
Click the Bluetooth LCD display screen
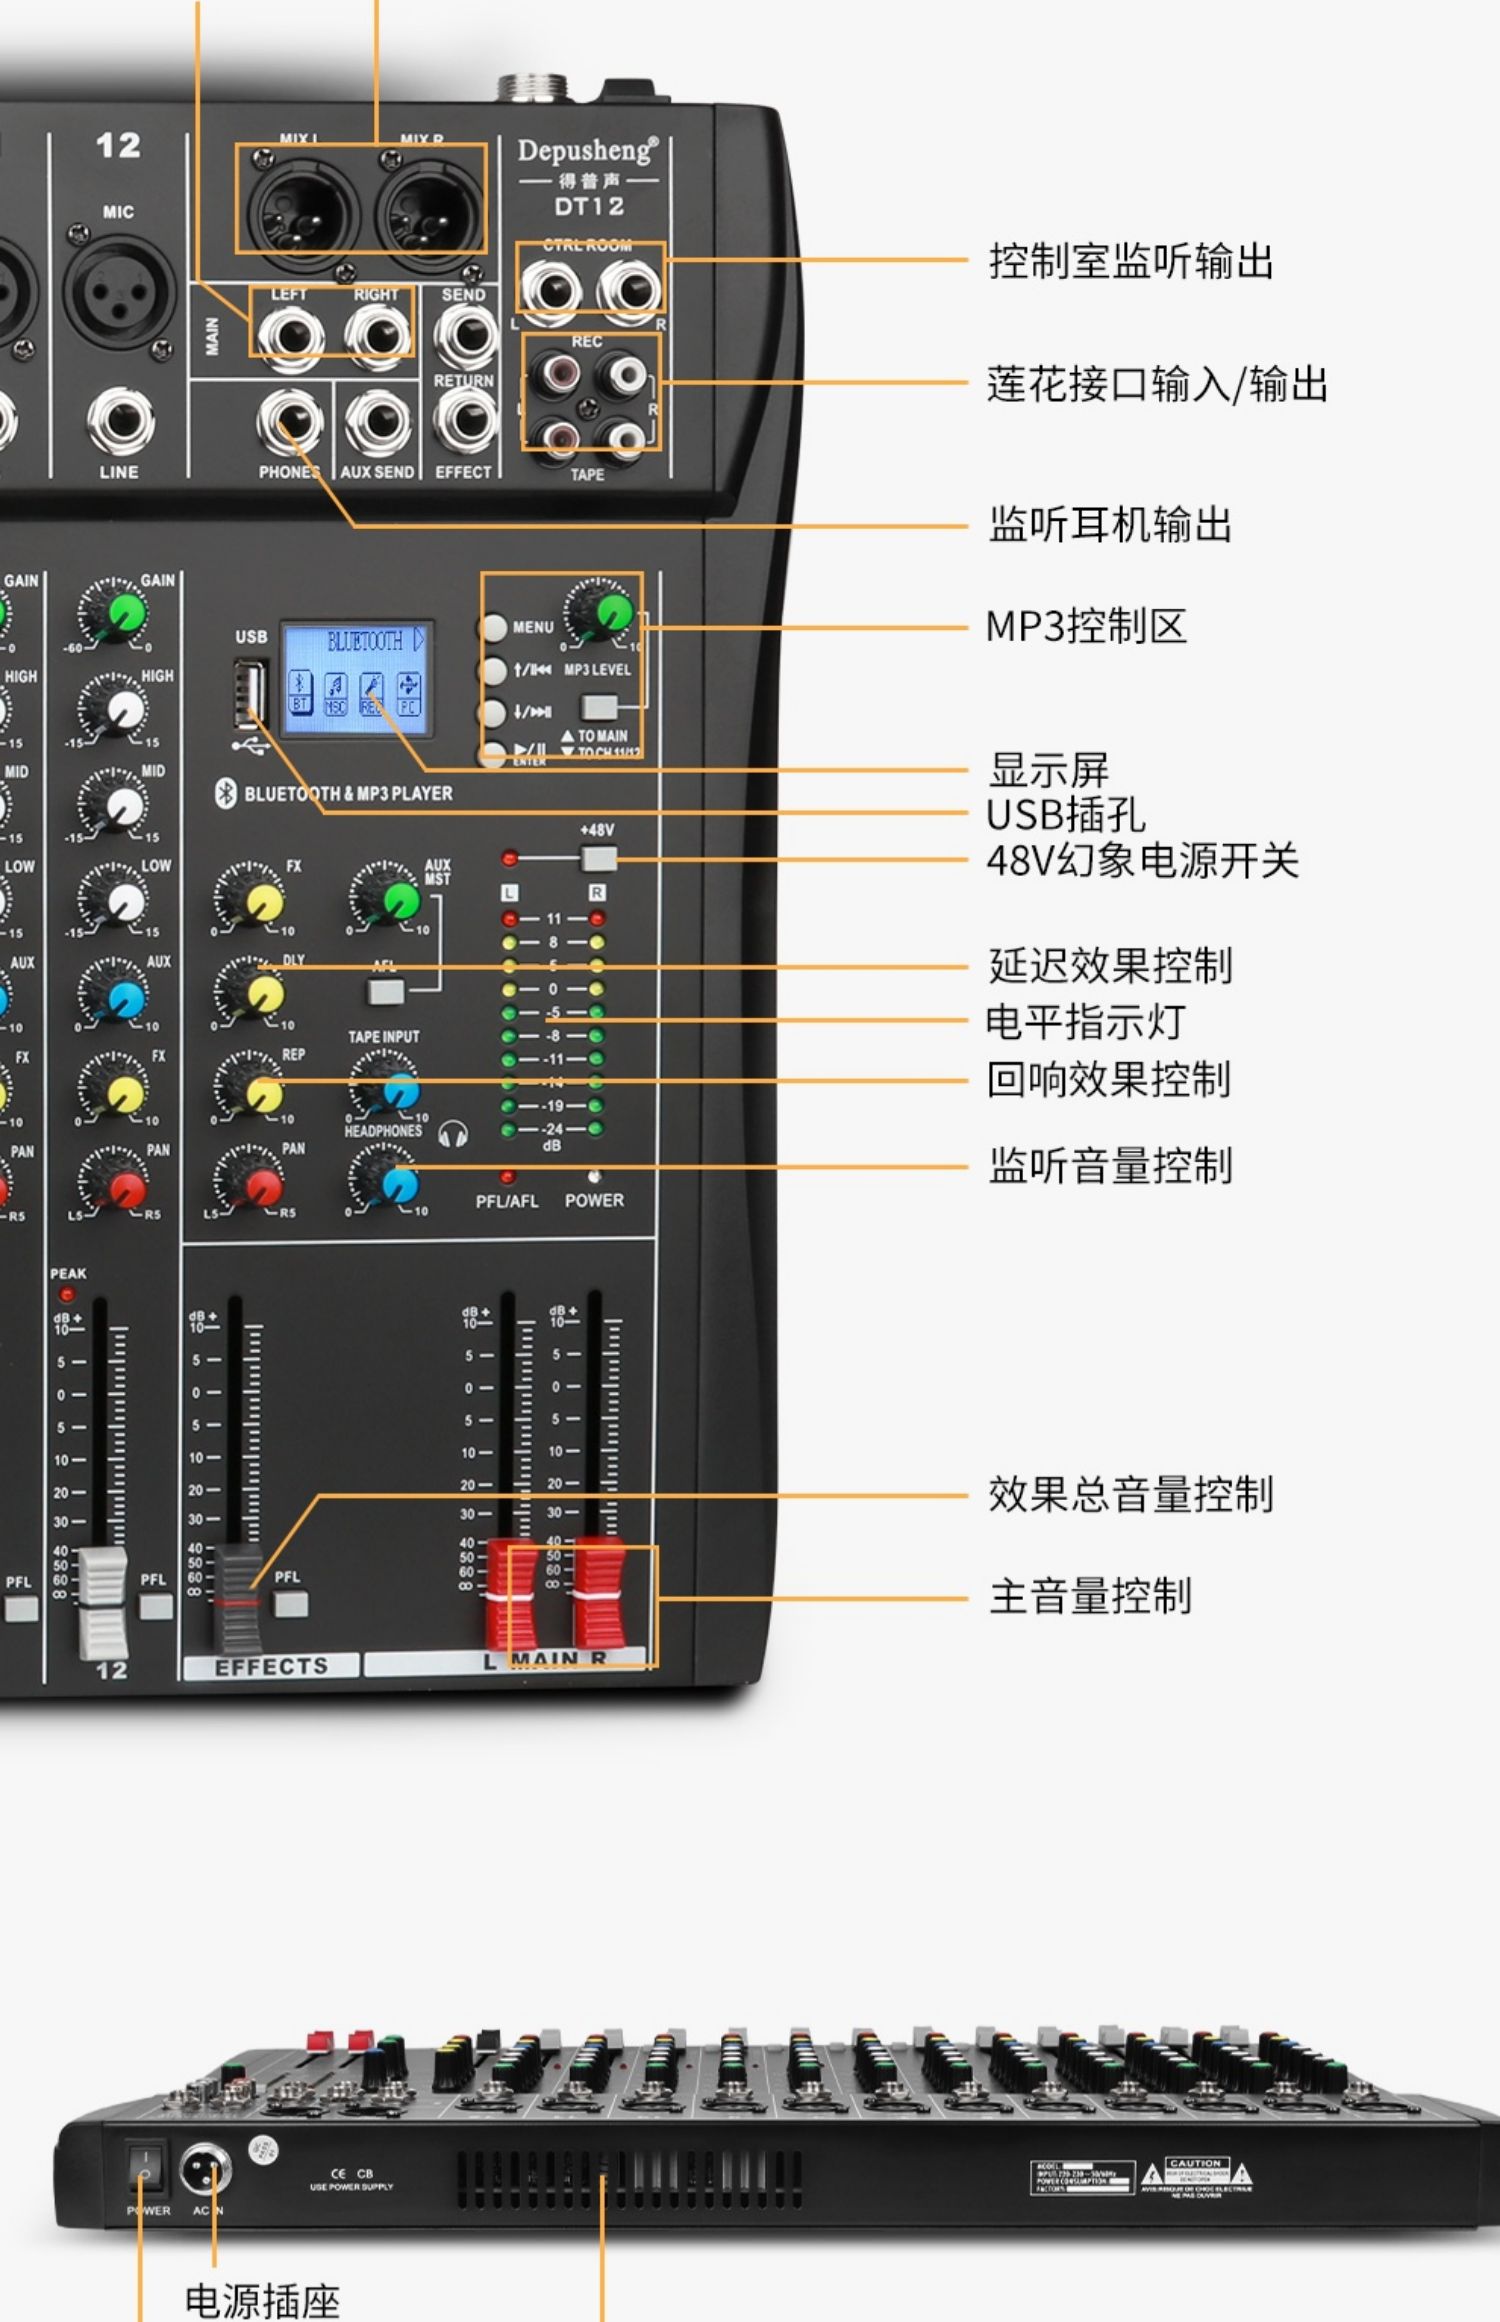[356, 678]
